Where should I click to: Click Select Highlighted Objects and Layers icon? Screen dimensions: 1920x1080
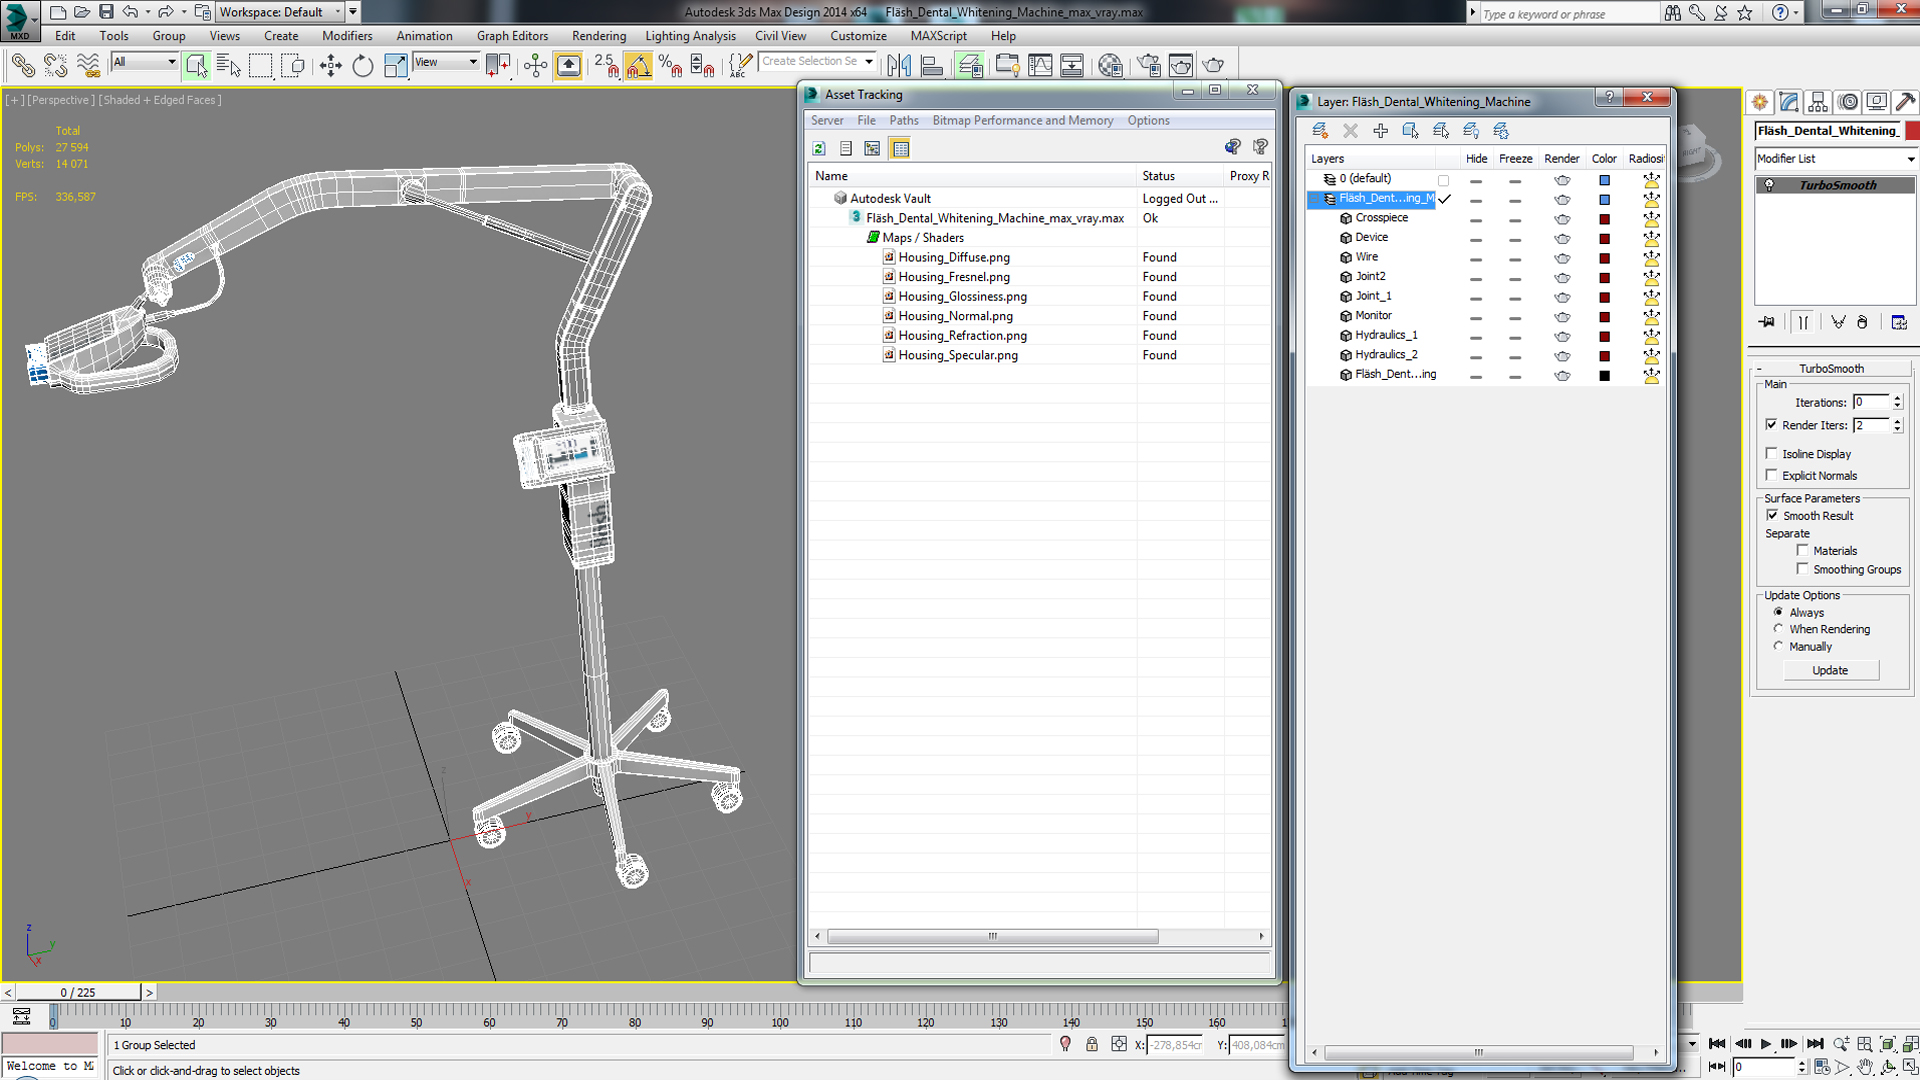[1410, 131]
